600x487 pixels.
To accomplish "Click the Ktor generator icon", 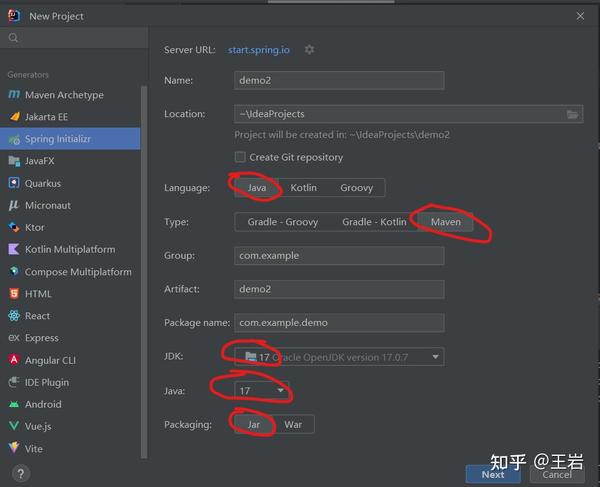I will (x=14, y=227).
